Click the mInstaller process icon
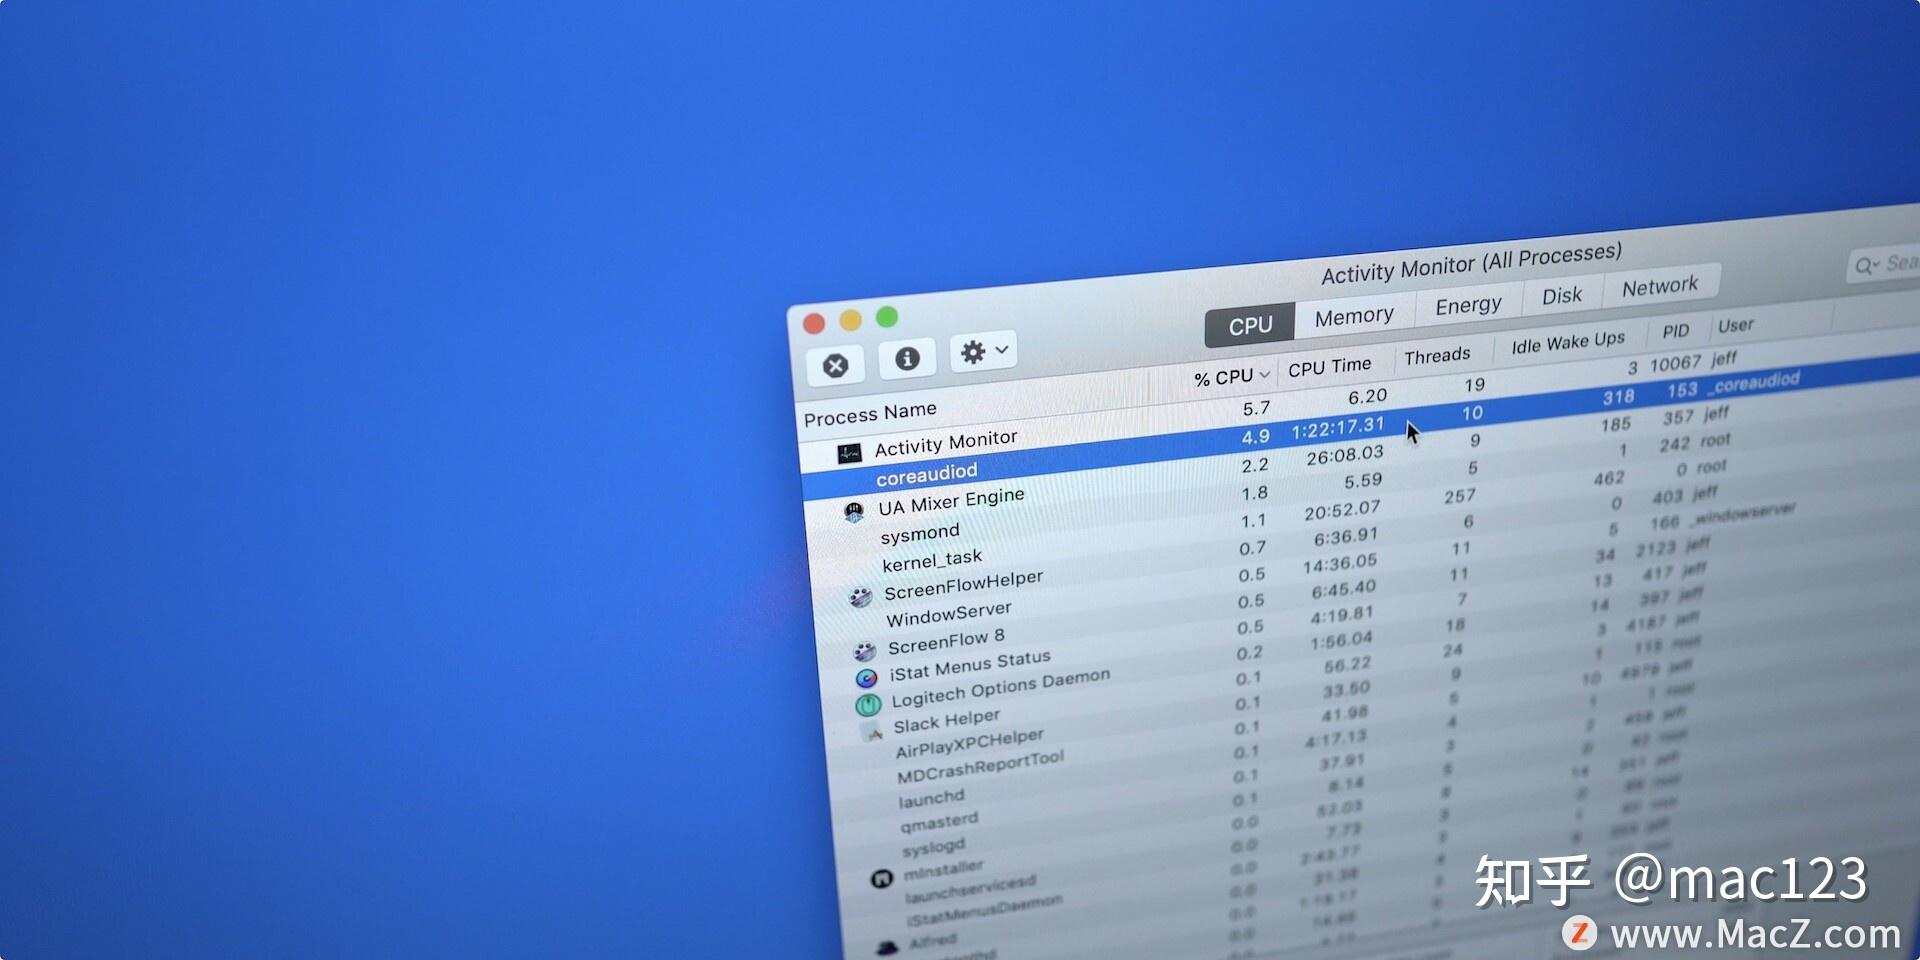Screen dimensions: 1920x960 881,879
